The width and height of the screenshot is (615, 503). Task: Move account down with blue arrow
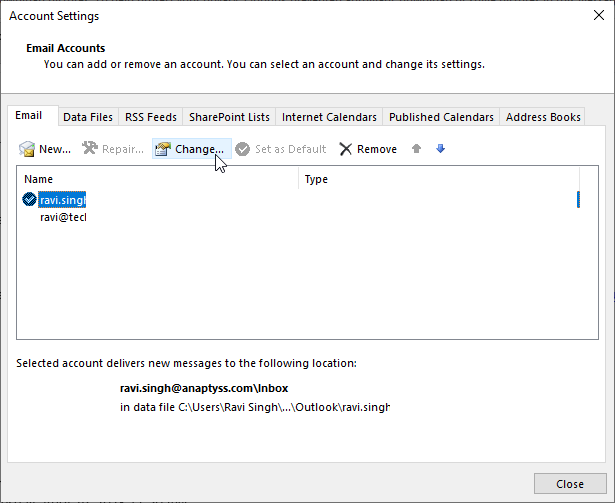(x=440, y=149)
